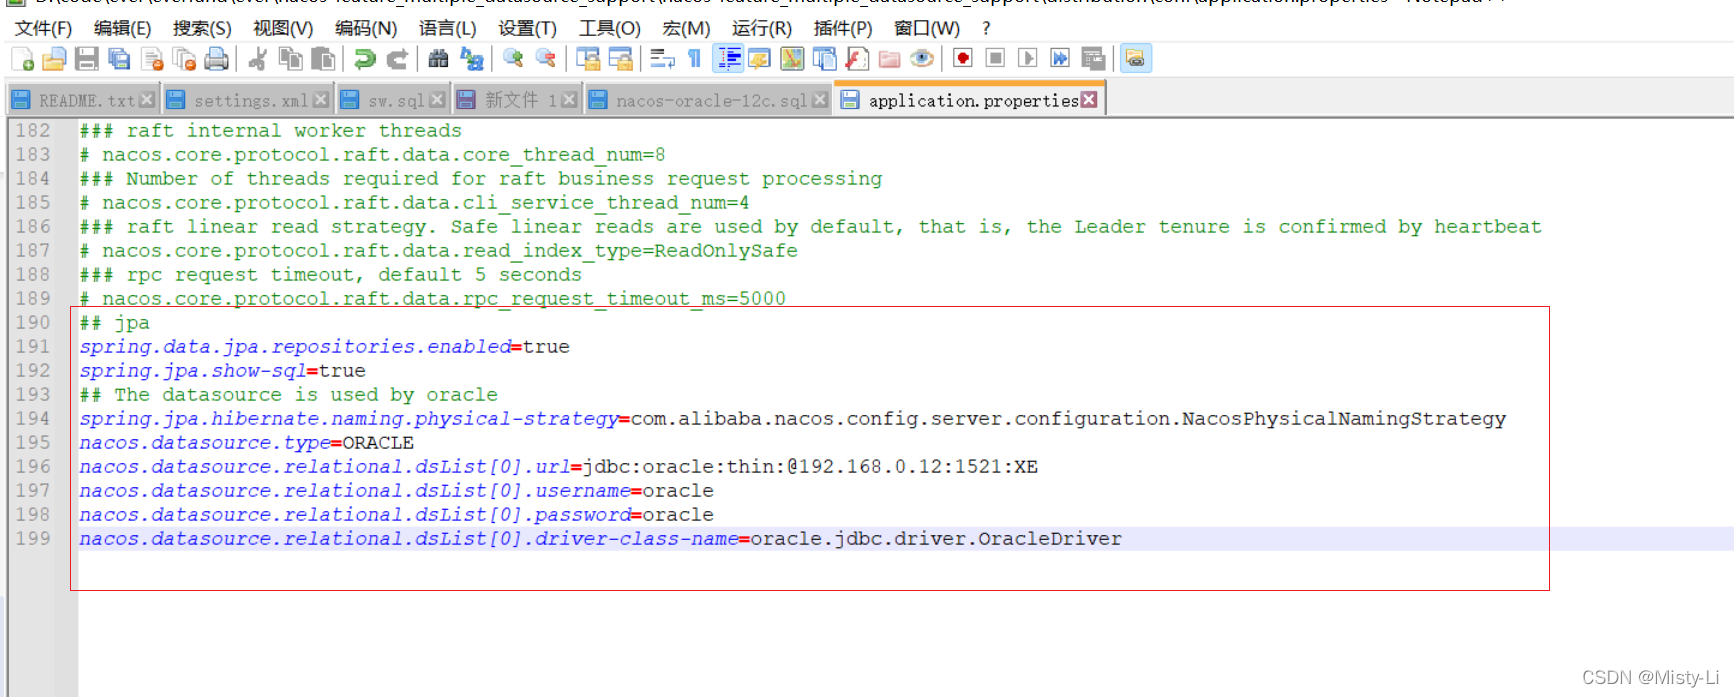The image size is (1734, 697).
Task: Click the user defined language icon
Action: pos(759,59)
